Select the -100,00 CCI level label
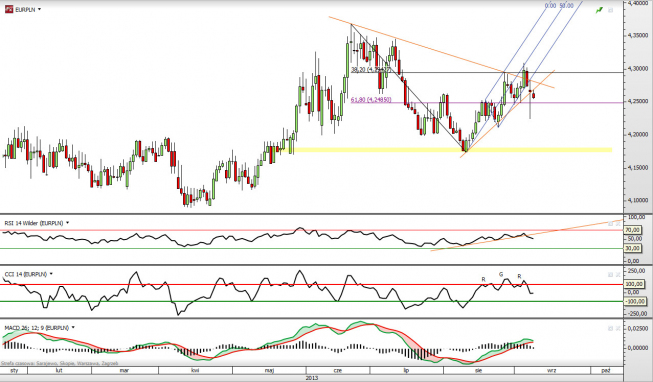The height and width of the screenshot is (382, 653). (635, 301)
